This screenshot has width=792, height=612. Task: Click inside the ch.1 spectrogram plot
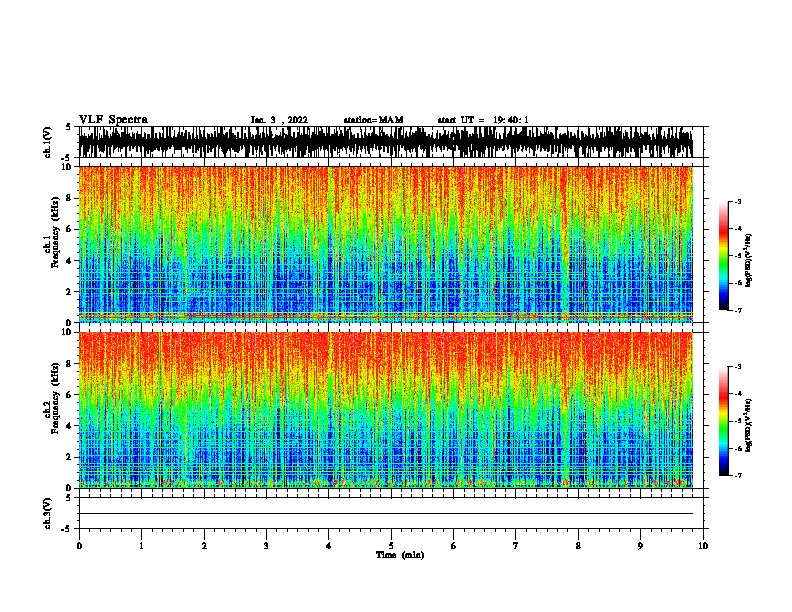(x=385, y=244)
